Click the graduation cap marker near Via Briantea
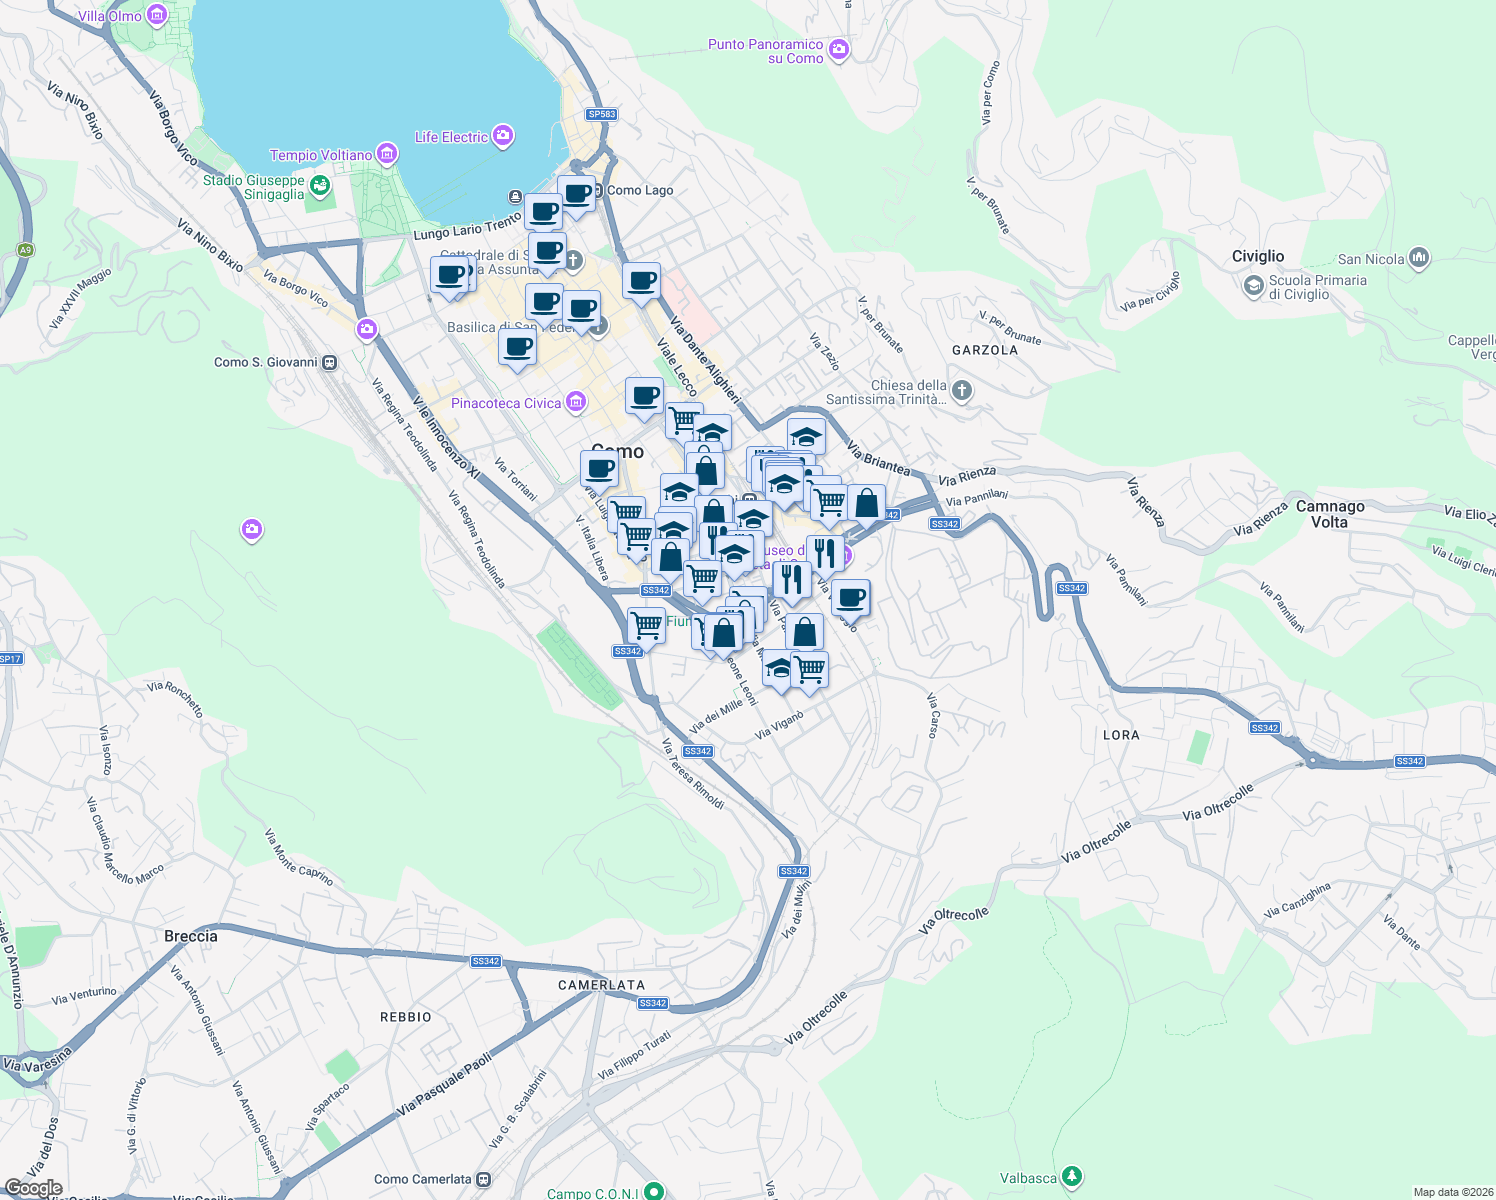 click(x=806, y=437)
